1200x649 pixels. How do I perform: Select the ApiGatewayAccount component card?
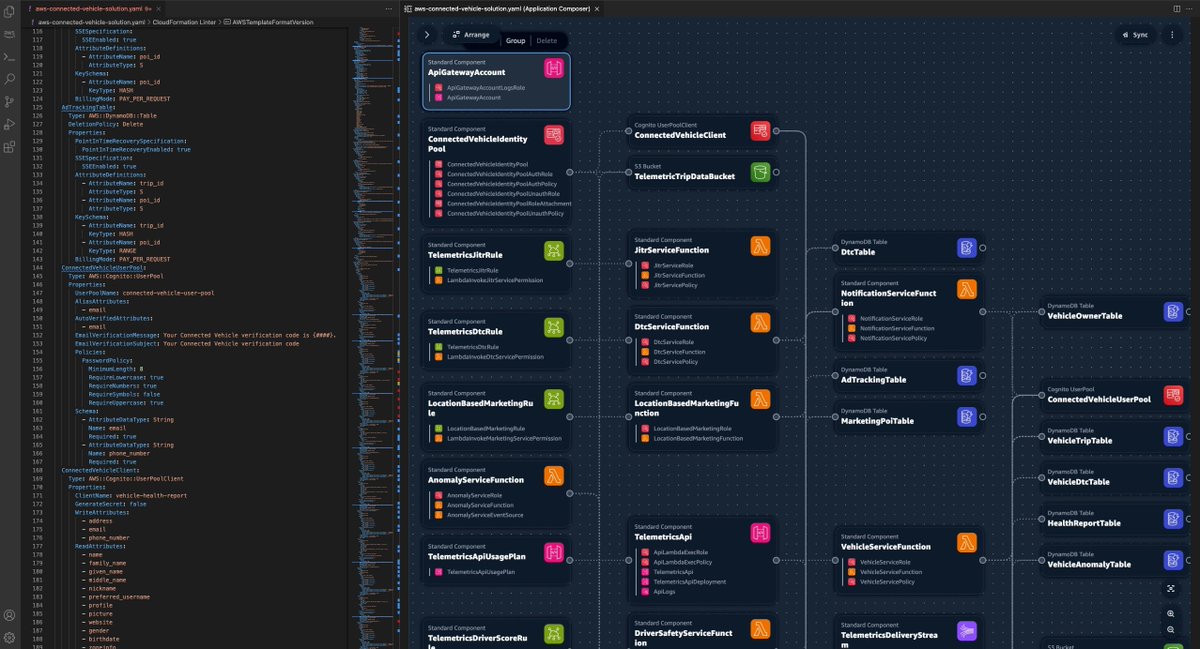coord(496,80)
